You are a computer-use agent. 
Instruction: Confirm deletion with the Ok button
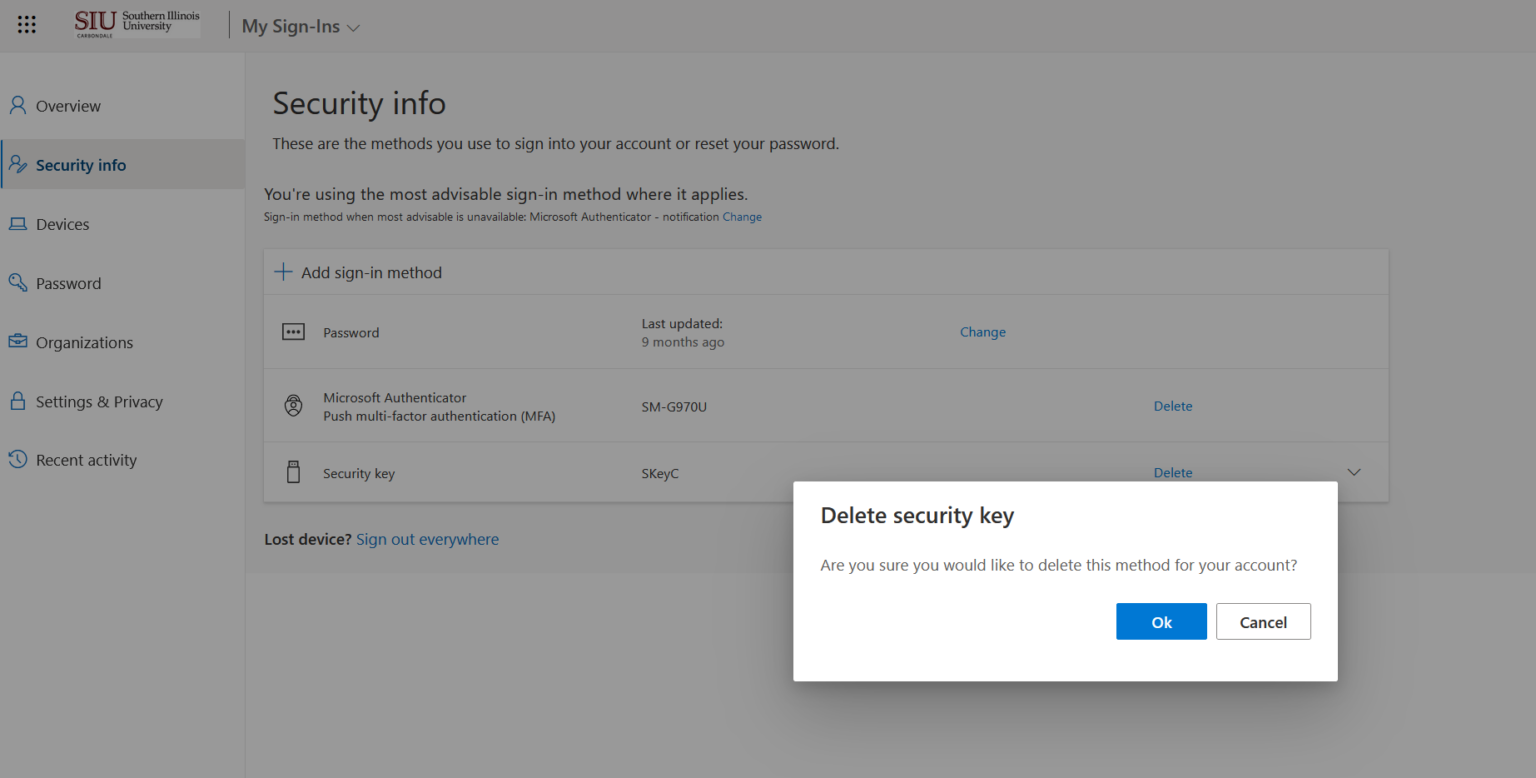pos(1161,621)
